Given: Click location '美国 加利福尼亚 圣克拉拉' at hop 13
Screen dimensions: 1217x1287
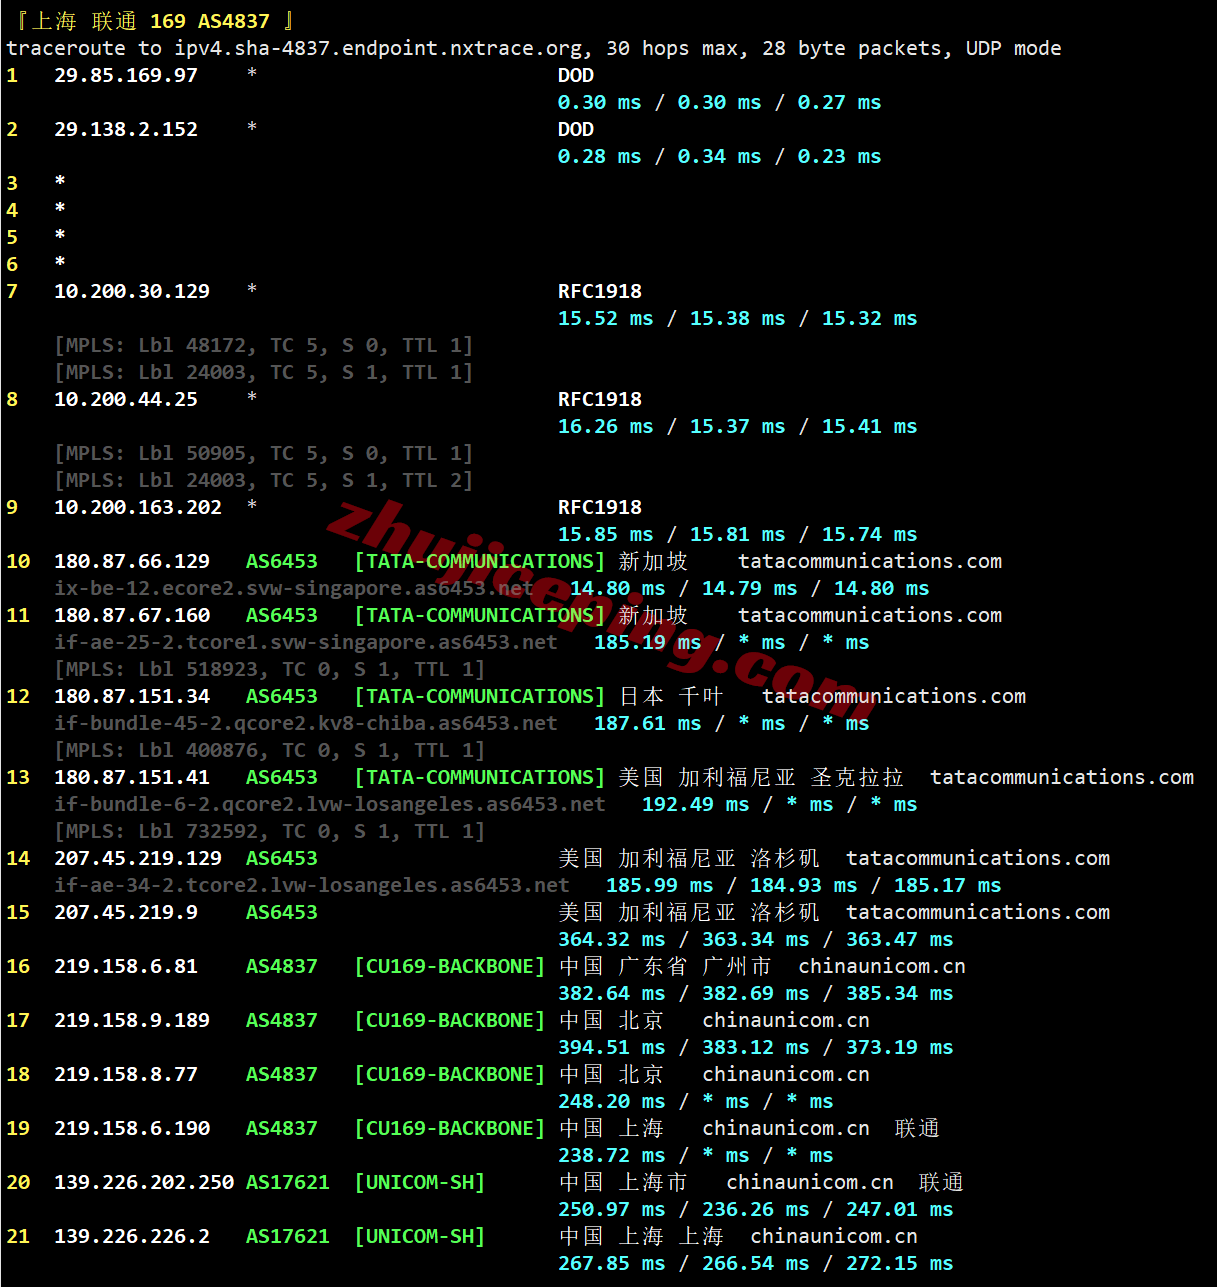Looking at the screenshot, I should (761, 777).
